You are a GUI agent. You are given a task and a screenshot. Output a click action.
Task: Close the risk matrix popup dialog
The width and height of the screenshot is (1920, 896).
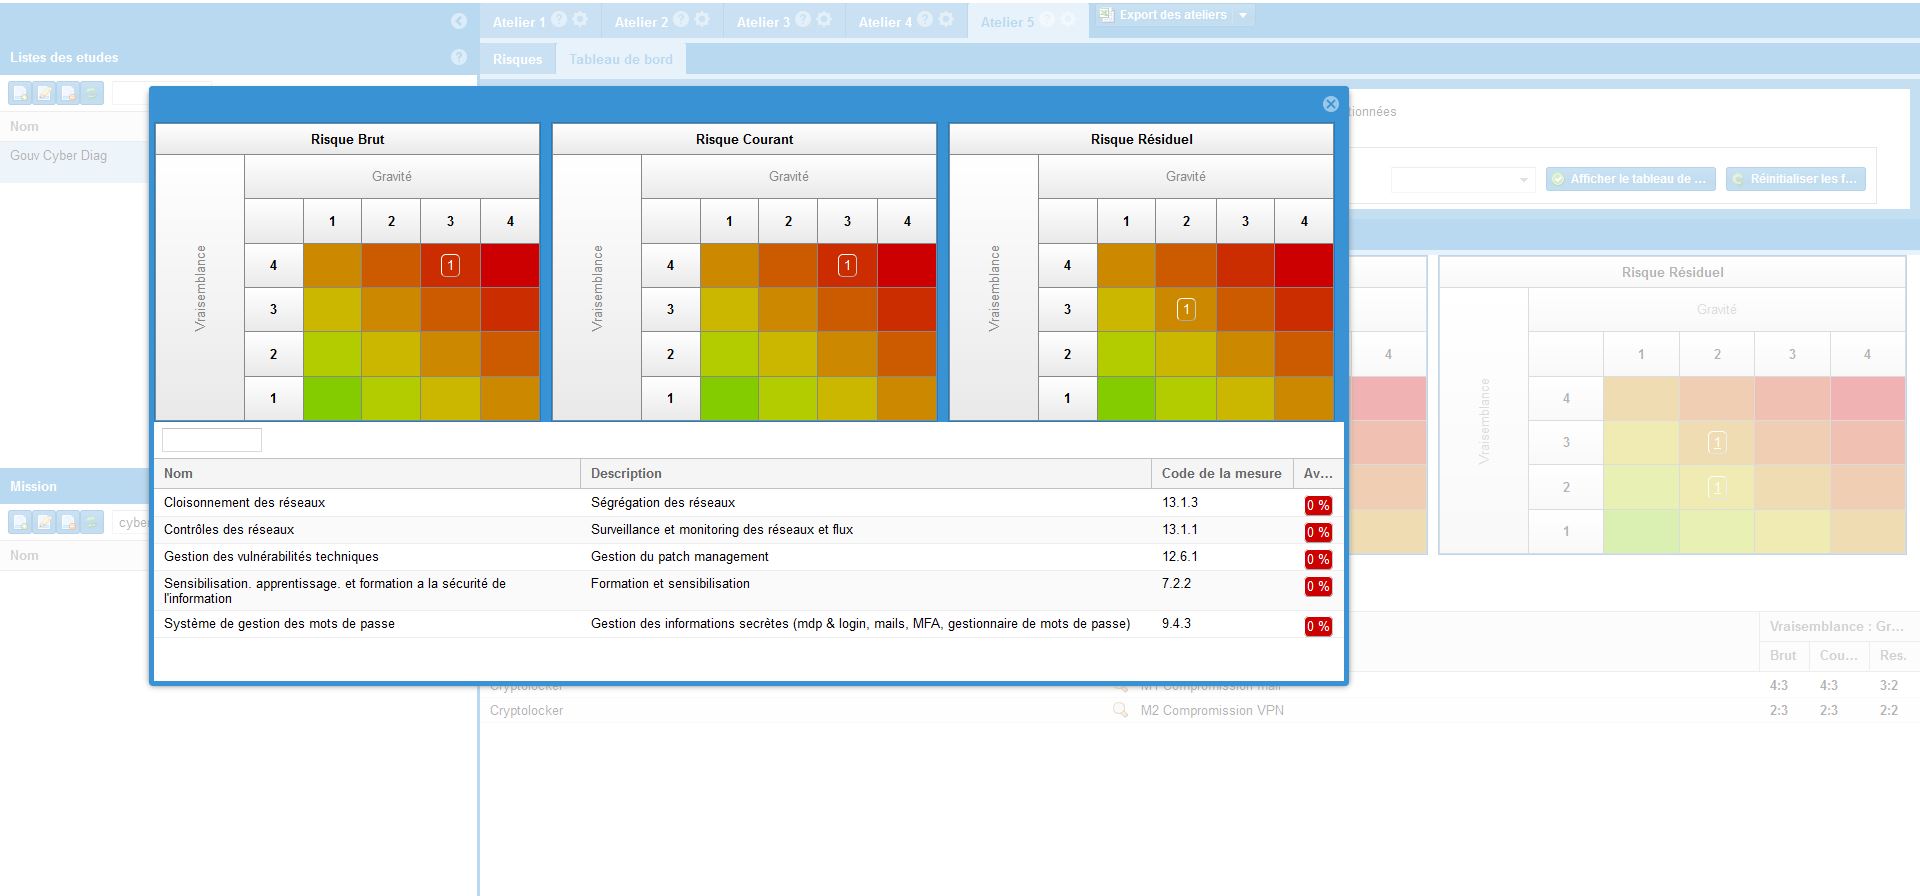[x=1330, y=104]
